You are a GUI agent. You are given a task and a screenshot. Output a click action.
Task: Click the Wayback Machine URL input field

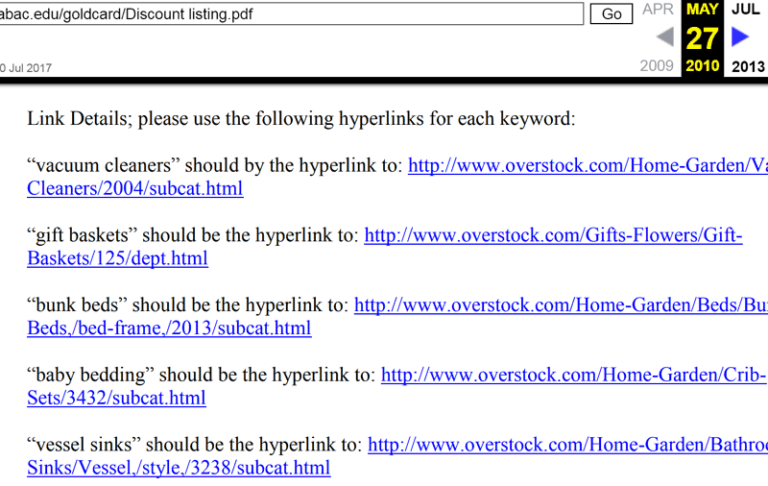click(x=291, y=14)
